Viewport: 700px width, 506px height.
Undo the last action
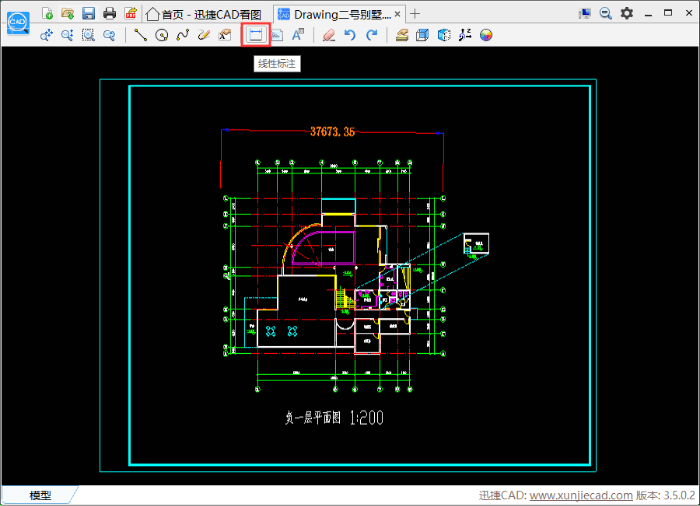click(x=350, y=35)
